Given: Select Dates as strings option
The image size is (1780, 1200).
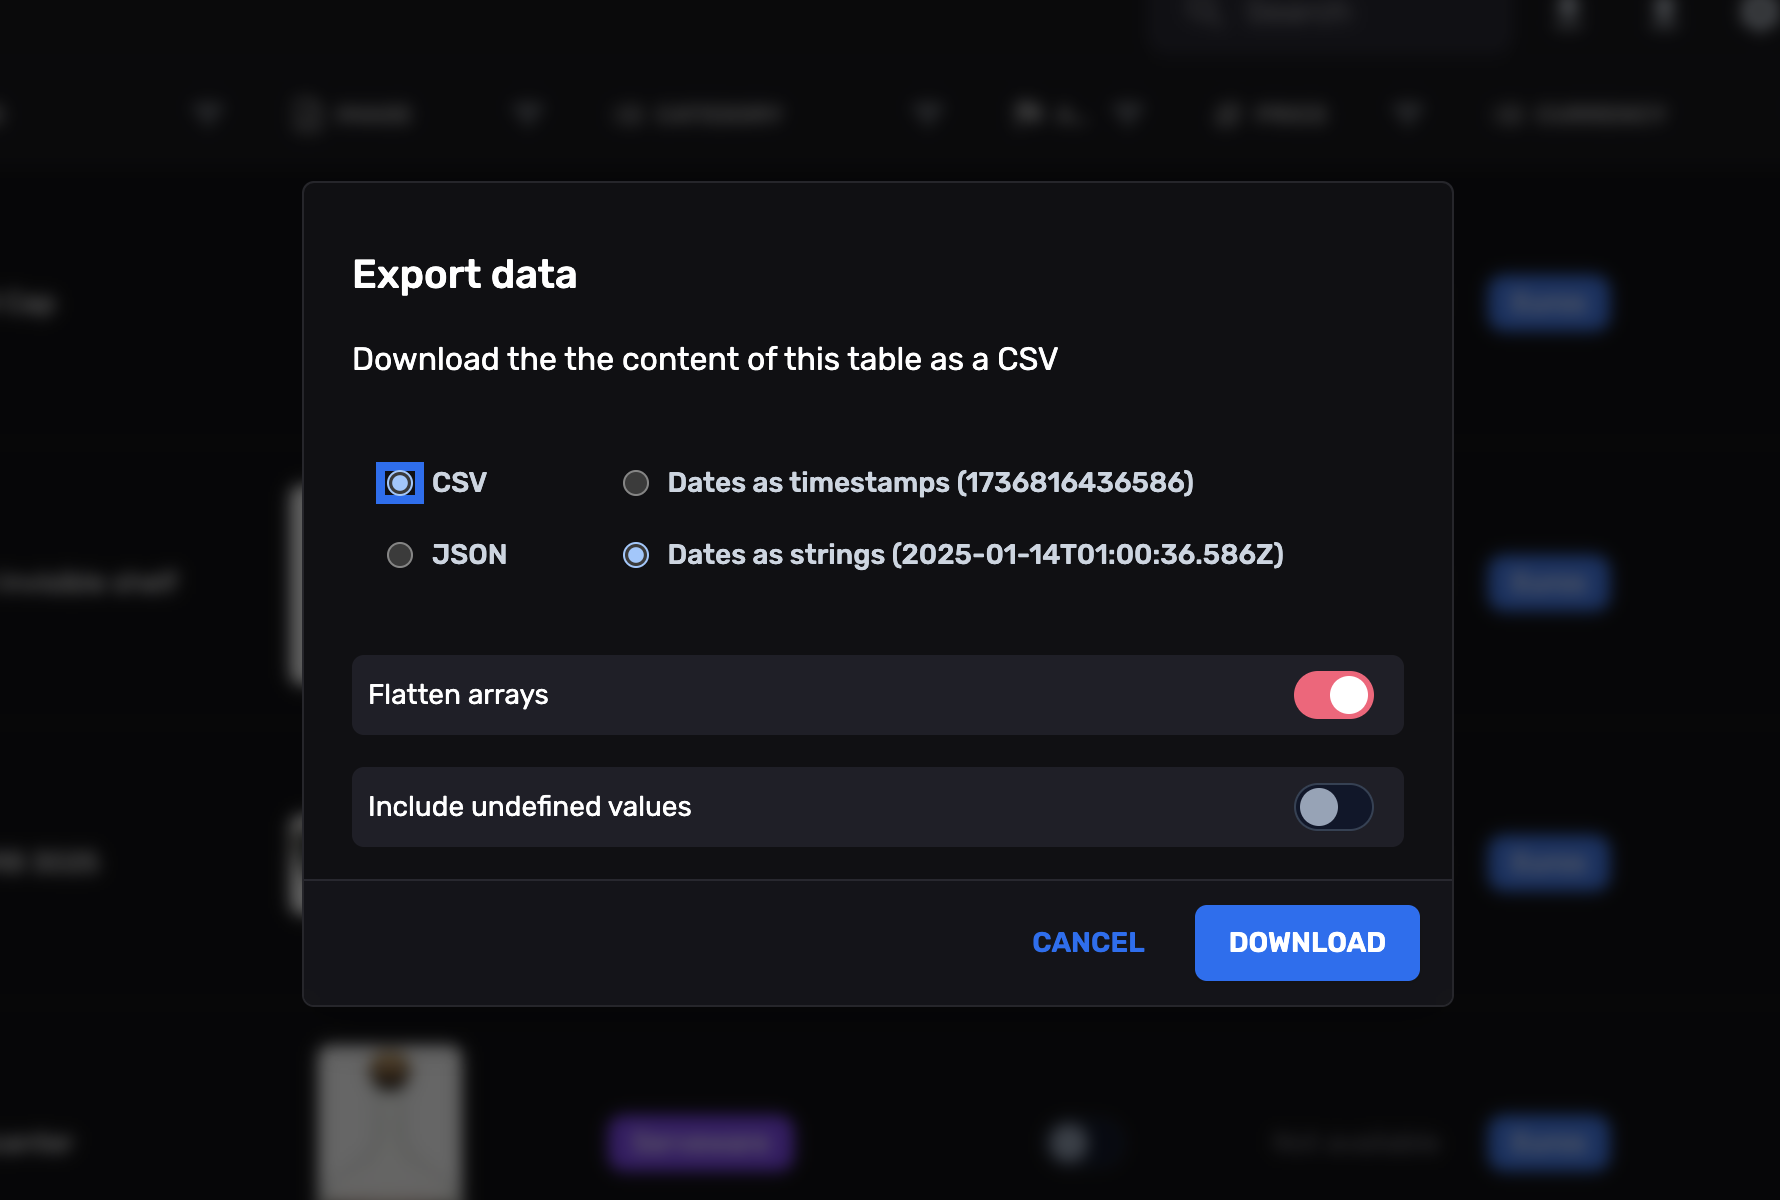Looking at the screenshot, I should point(635,554).
